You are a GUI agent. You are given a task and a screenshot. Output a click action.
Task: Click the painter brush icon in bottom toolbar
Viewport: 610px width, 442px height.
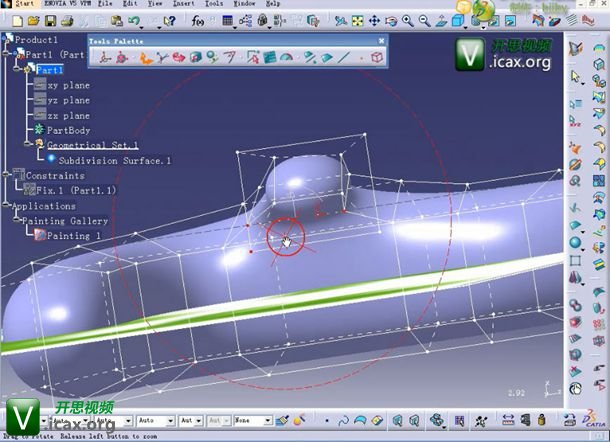pos(283,421)
